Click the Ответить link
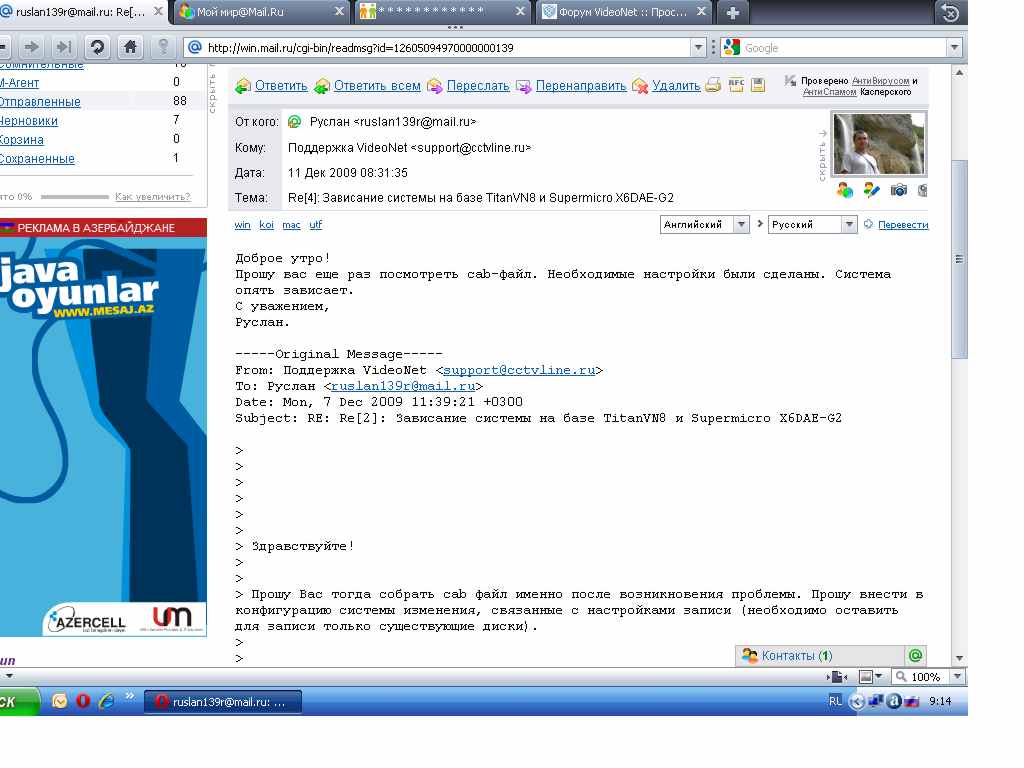The width and height of the screenshot is (1024, 768). (x=281, y=86)
